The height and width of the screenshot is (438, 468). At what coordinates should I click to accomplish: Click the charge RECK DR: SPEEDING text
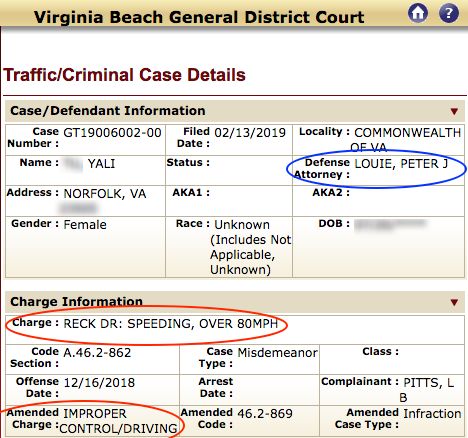point(171,324)
